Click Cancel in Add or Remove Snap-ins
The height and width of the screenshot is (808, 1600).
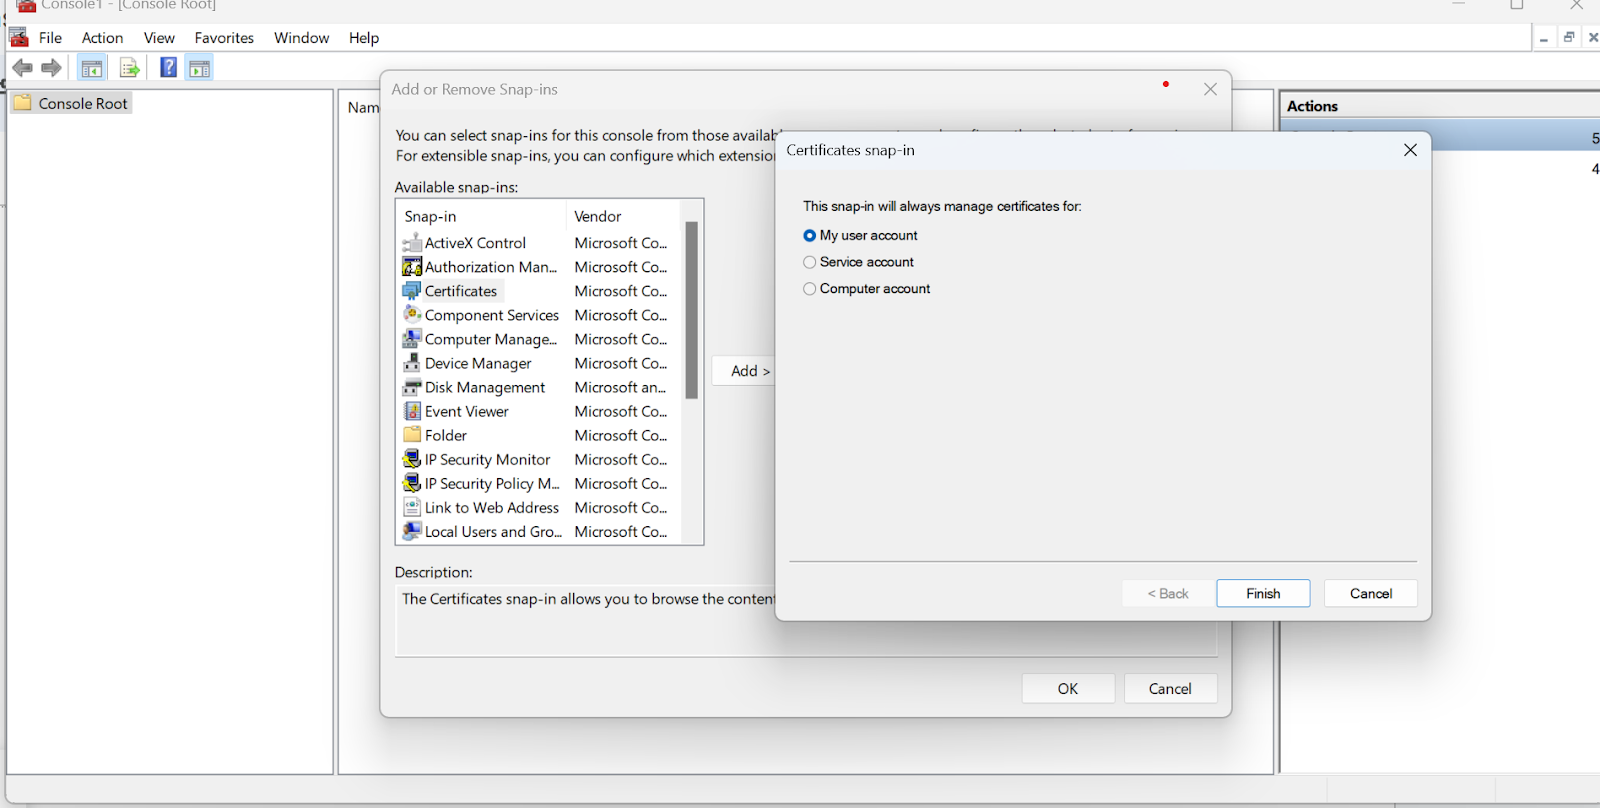pyautogui.click(x=1170, y=688)
